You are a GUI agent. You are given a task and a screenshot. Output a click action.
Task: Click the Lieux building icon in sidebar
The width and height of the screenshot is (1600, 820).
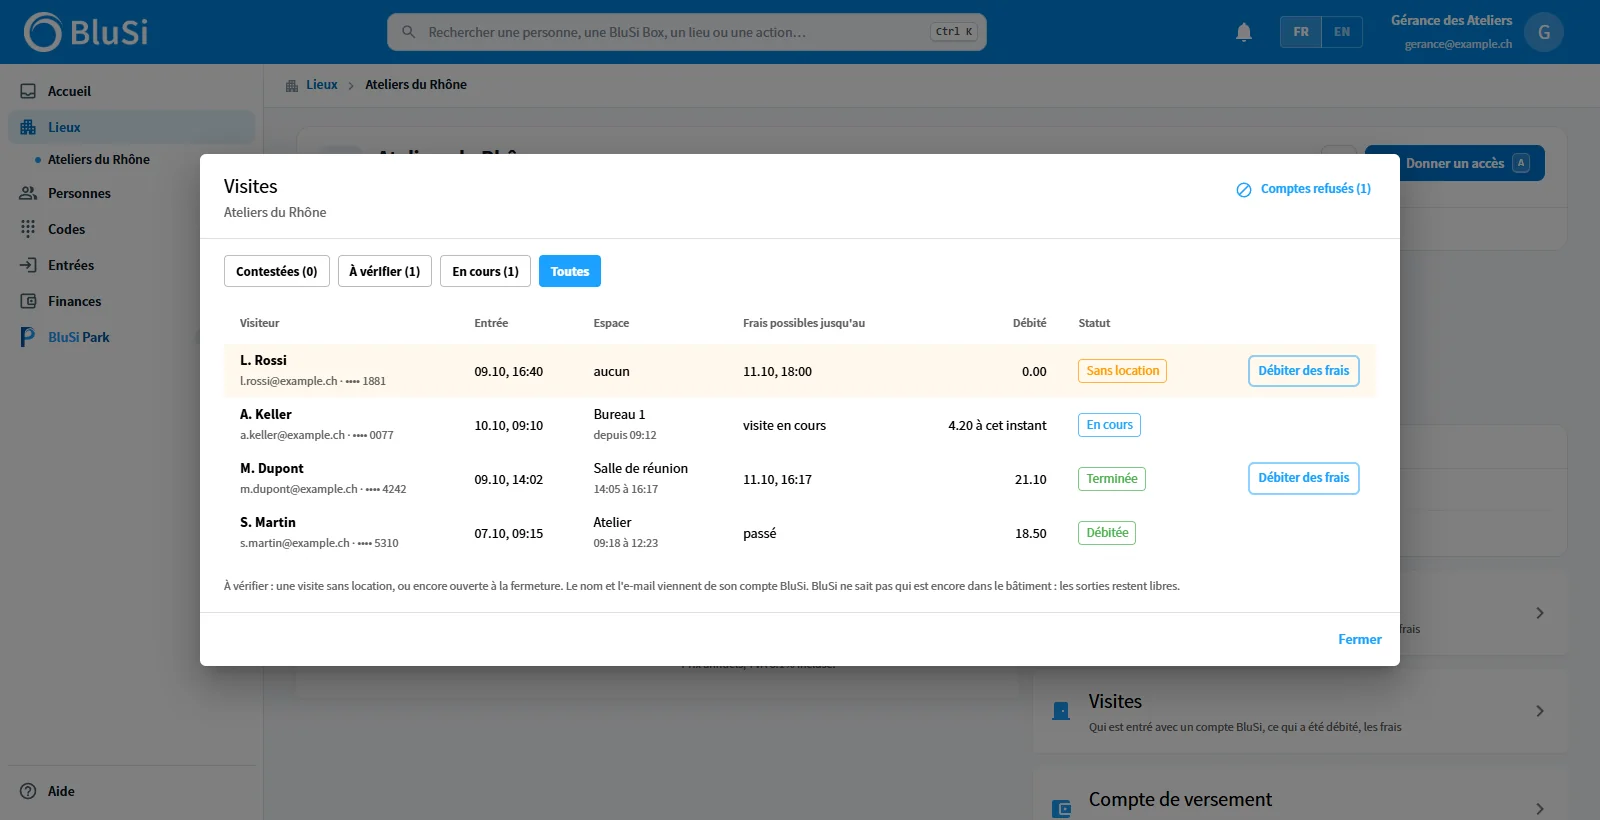pos(28,127)
